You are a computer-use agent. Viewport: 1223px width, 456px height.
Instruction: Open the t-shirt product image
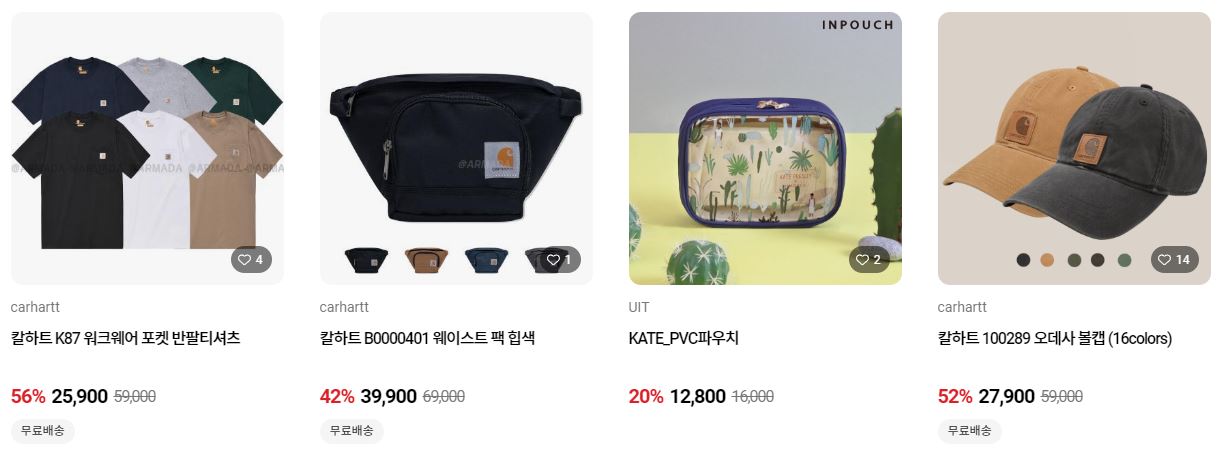click(147, 148)
